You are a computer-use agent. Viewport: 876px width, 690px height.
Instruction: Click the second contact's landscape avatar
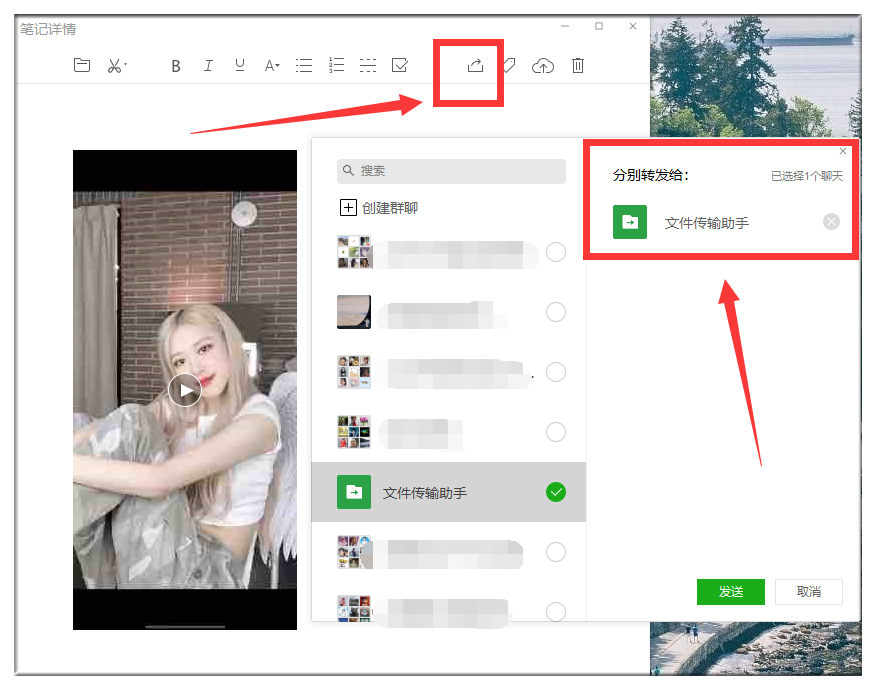click(354, 312)
